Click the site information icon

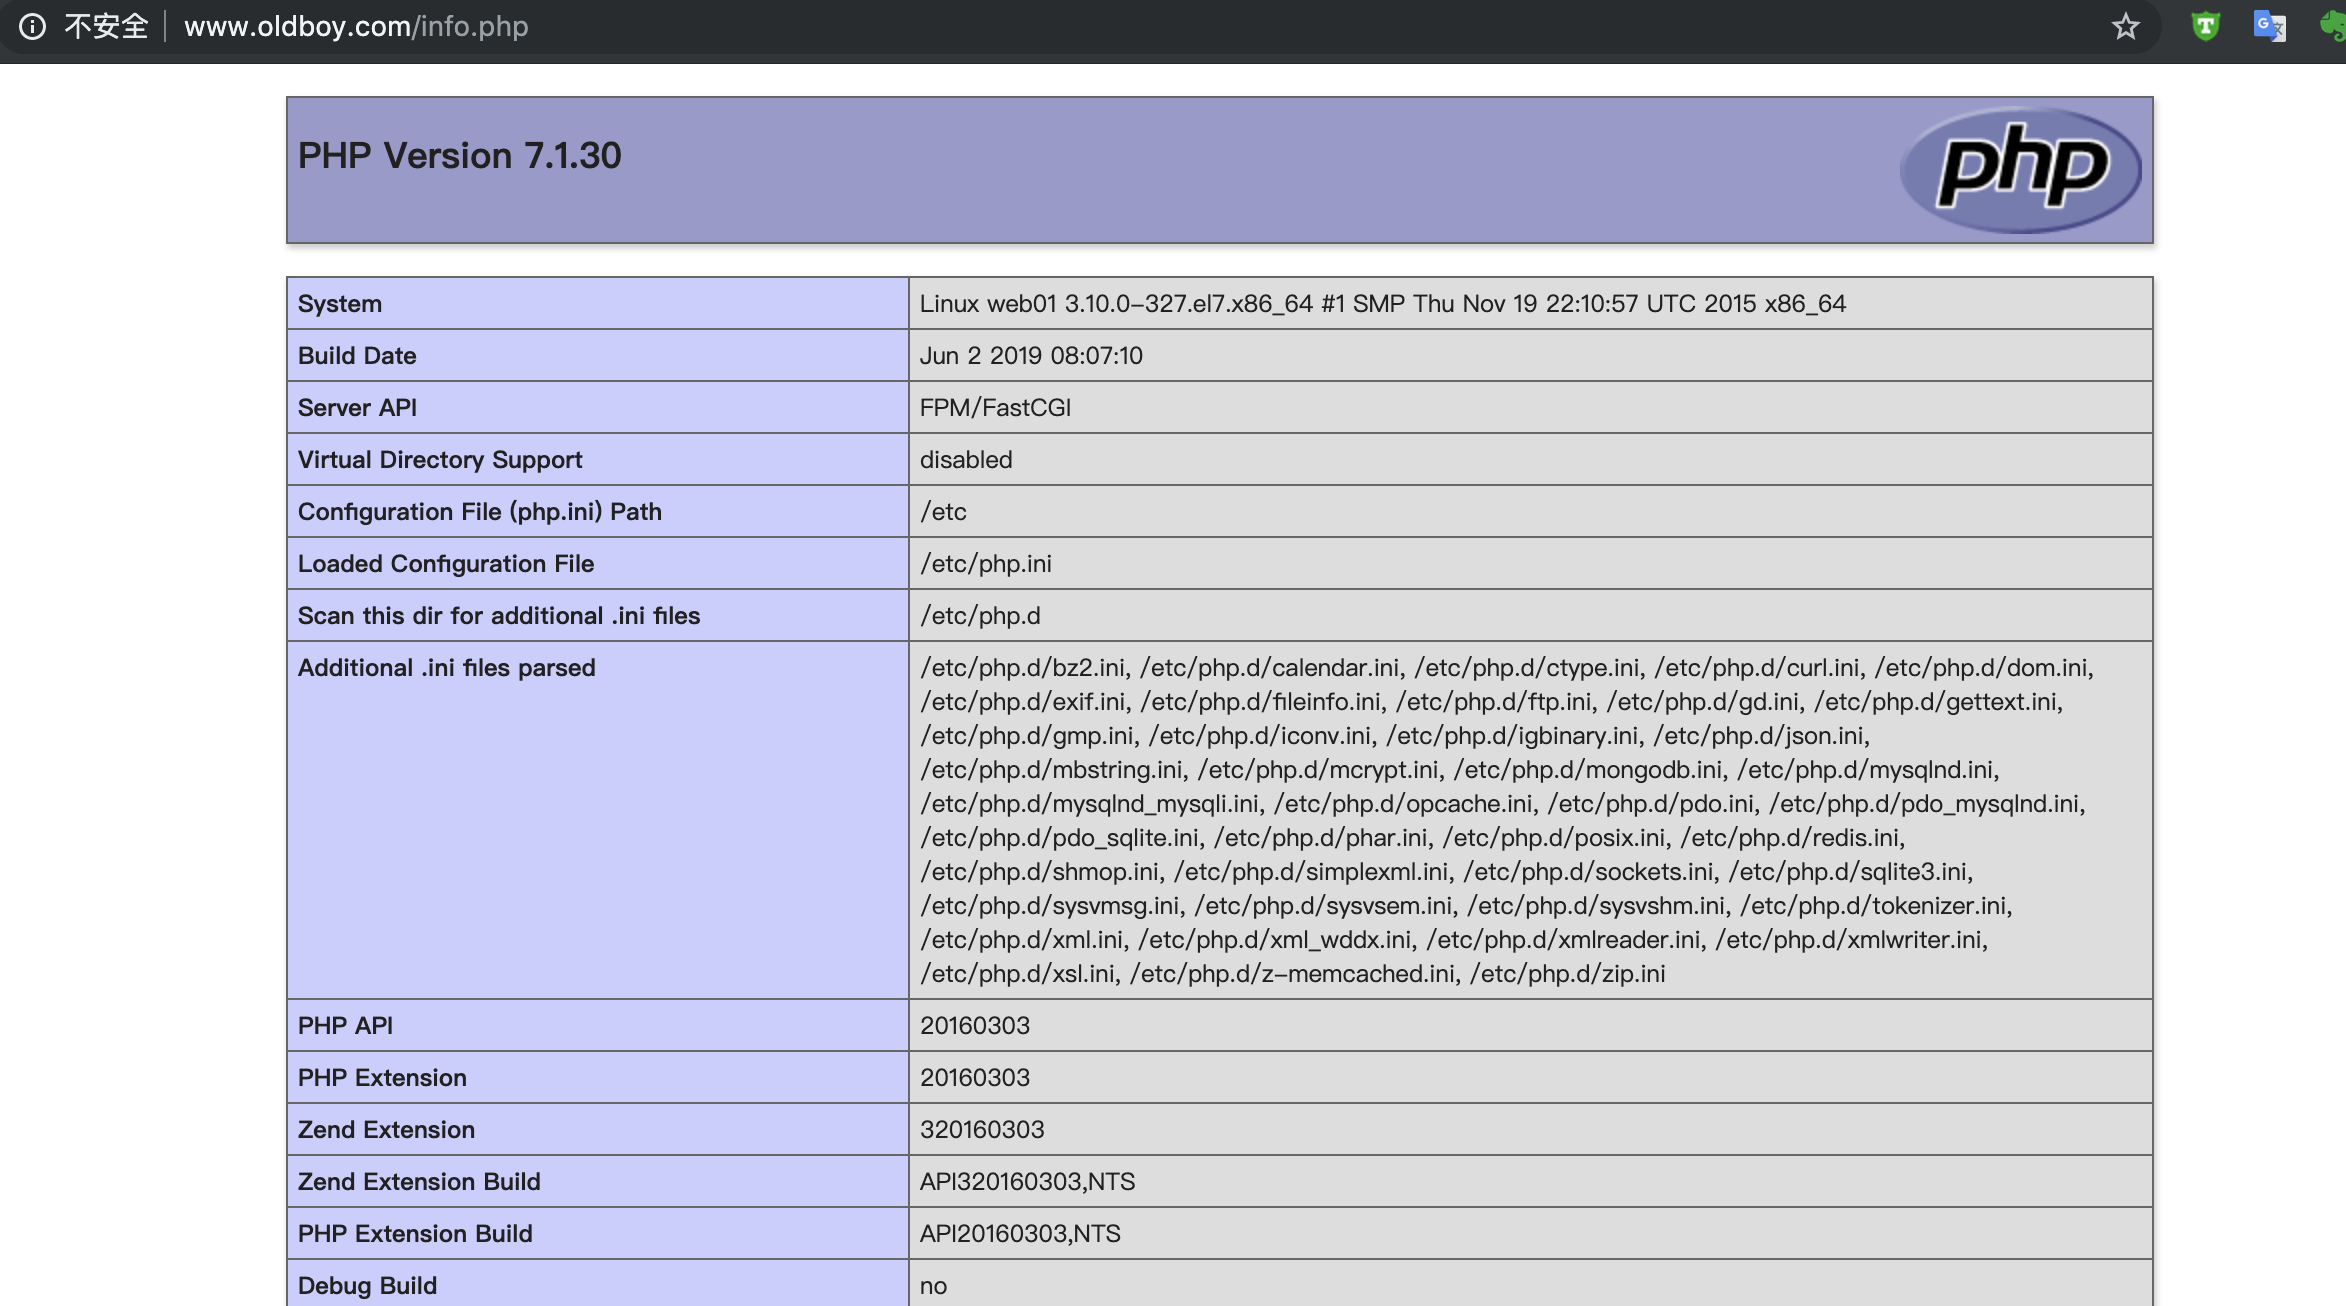tap(32, 26)
